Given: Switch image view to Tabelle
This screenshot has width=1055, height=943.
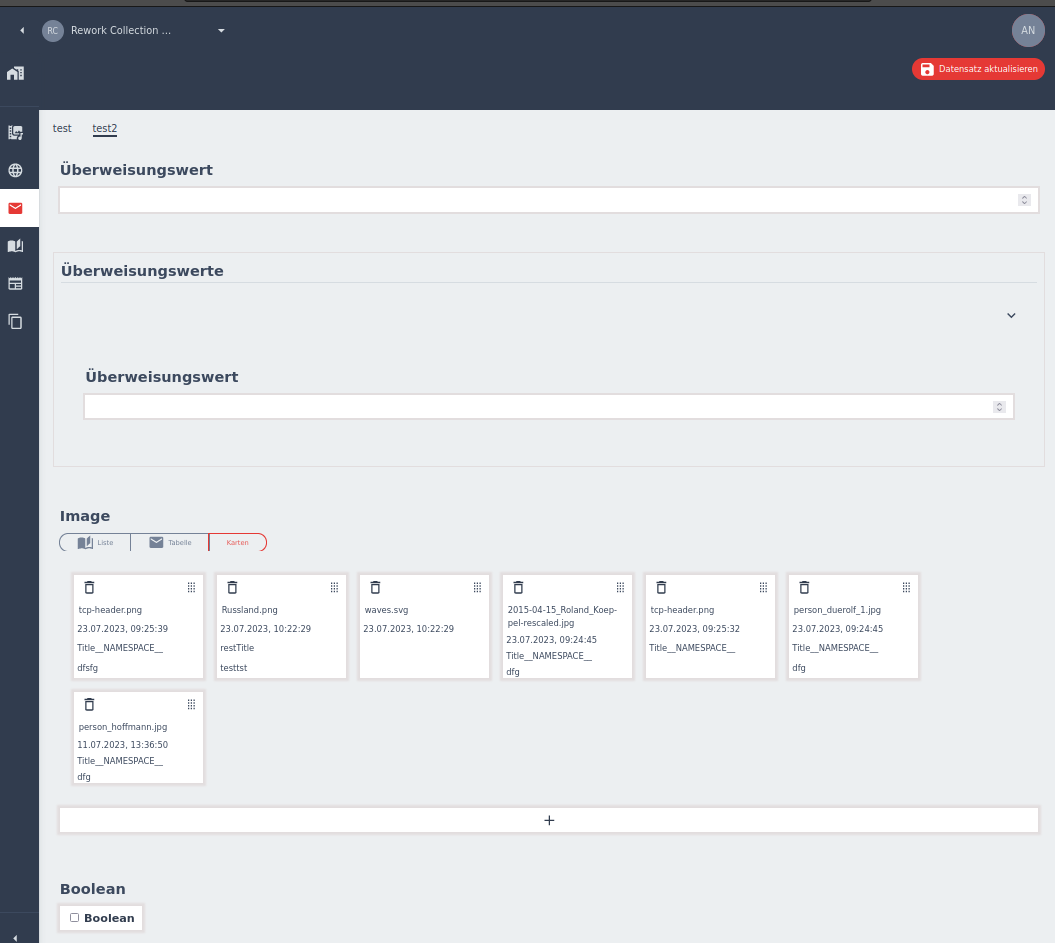Looking at the screenshot, I should 169,542.
